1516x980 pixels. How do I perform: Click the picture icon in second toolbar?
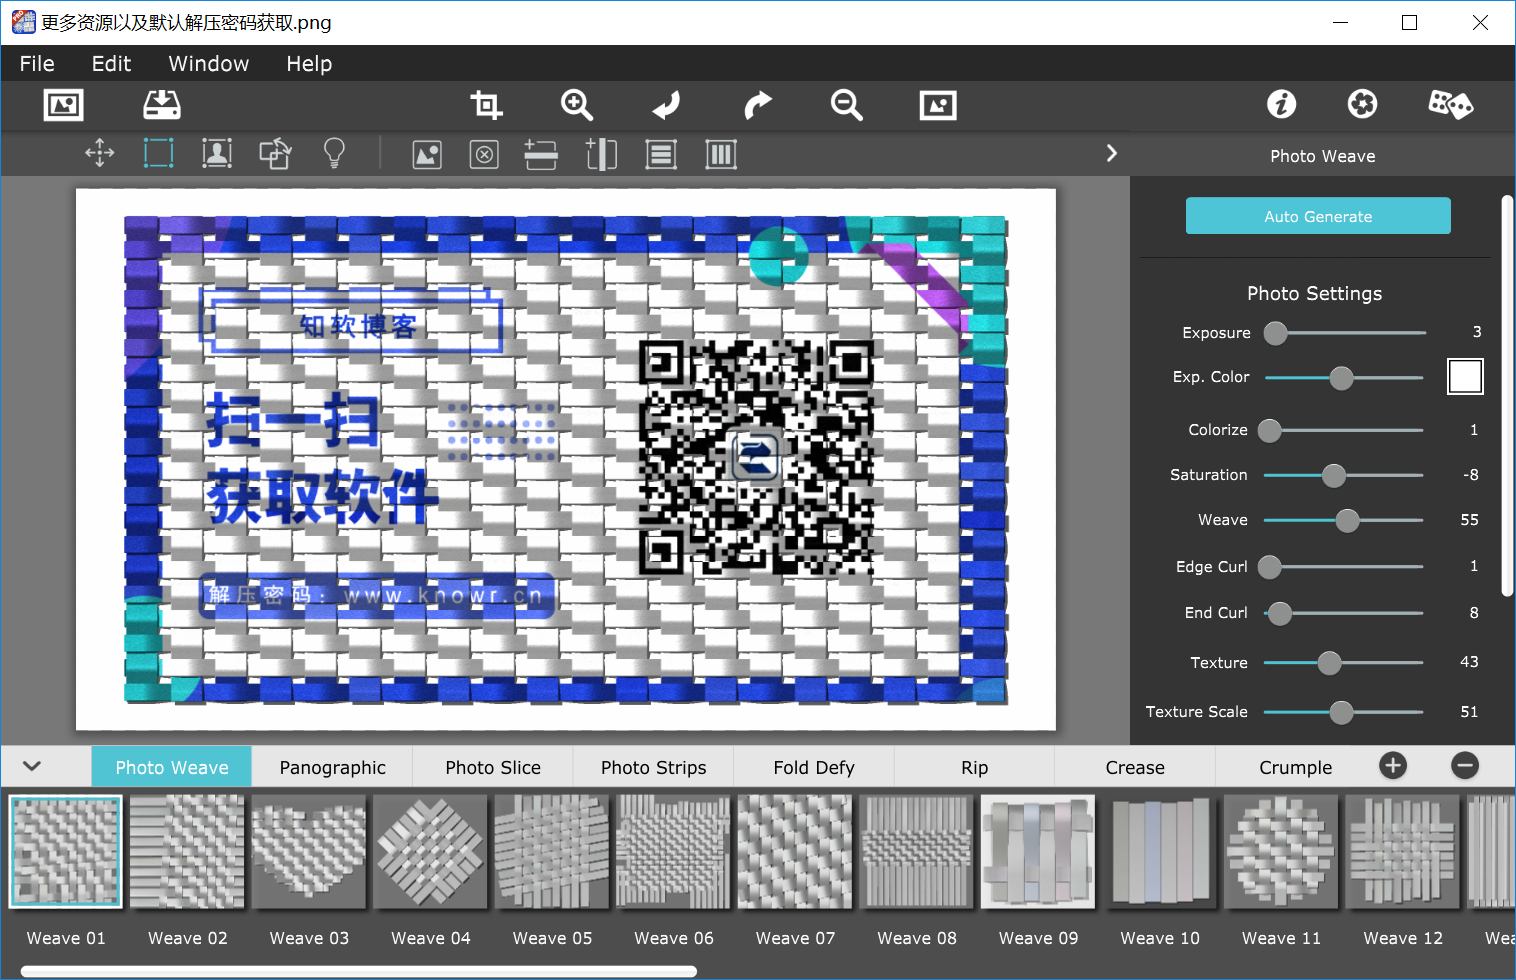427,155
